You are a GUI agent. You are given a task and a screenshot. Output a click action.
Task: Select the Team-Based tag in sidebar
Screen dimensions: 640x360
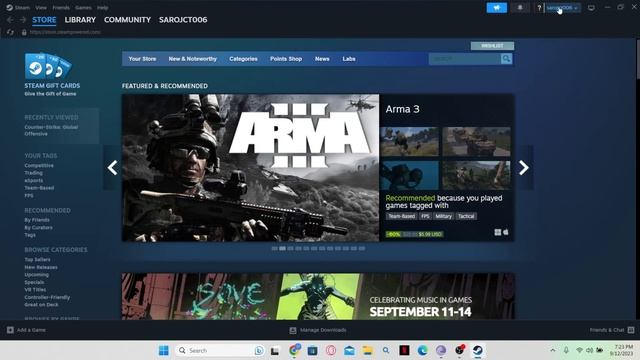(39, 188)
